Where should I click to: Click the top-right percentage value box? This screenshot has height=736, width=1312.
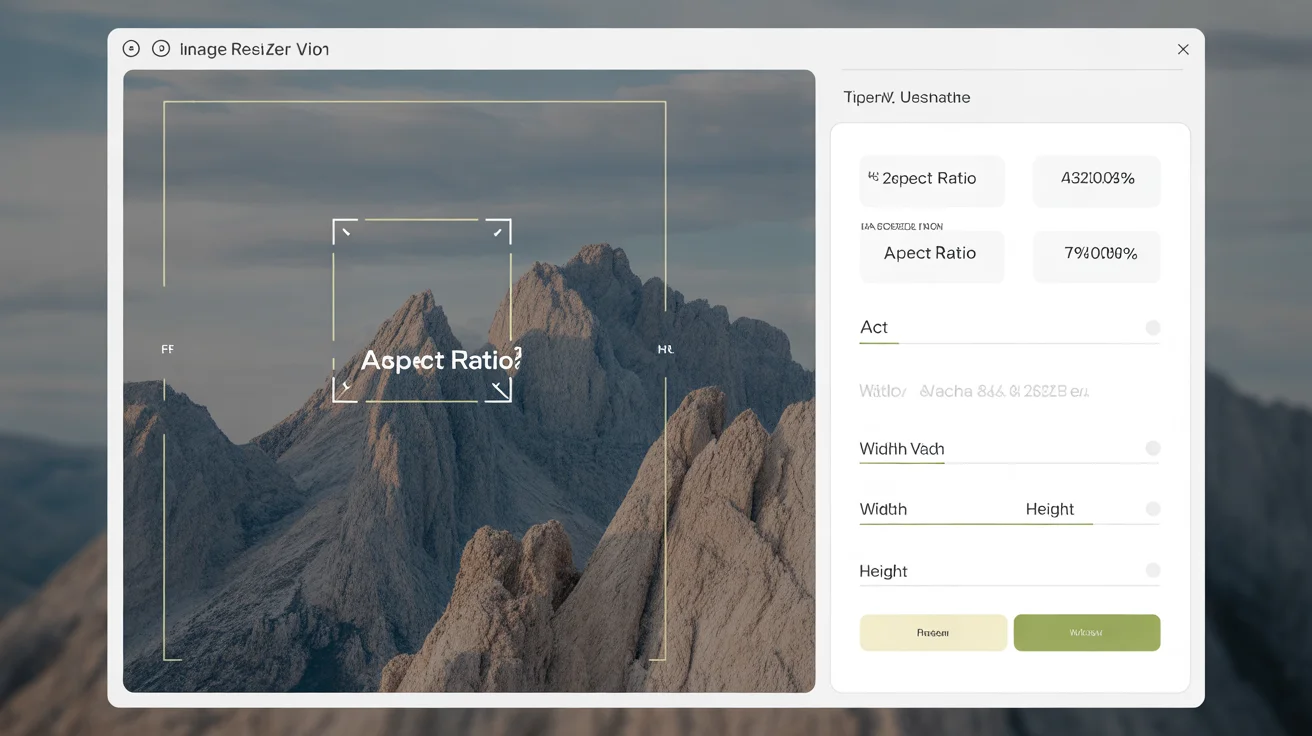pos(1096,180)
